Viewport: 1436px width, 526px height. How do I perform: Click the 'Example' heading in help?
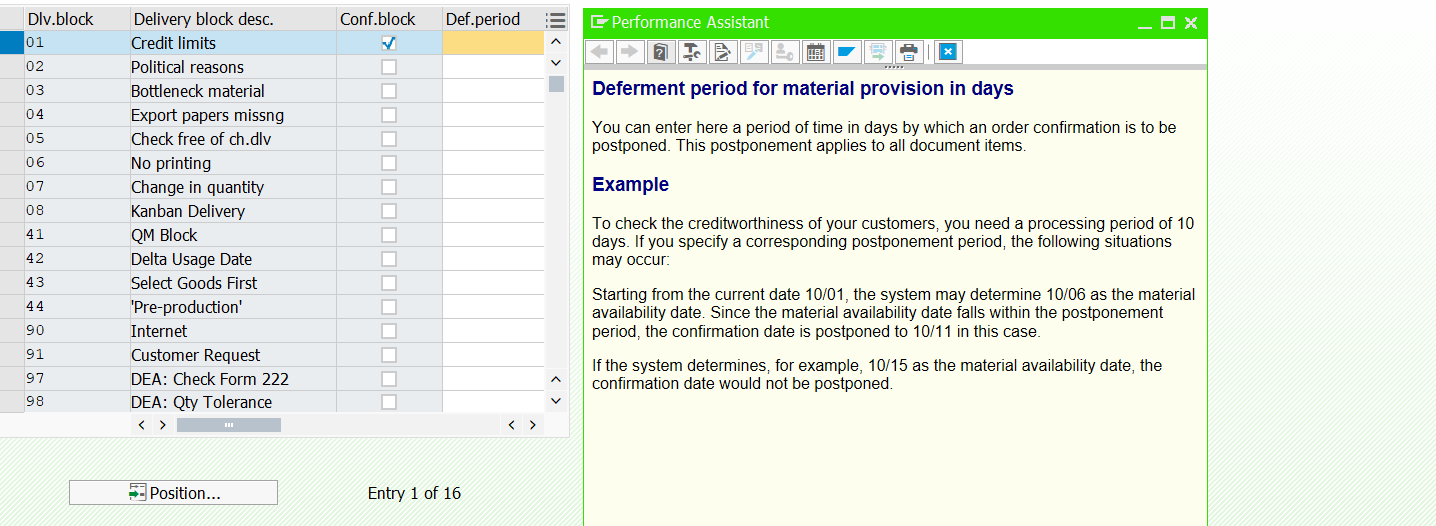click(630, 185)
